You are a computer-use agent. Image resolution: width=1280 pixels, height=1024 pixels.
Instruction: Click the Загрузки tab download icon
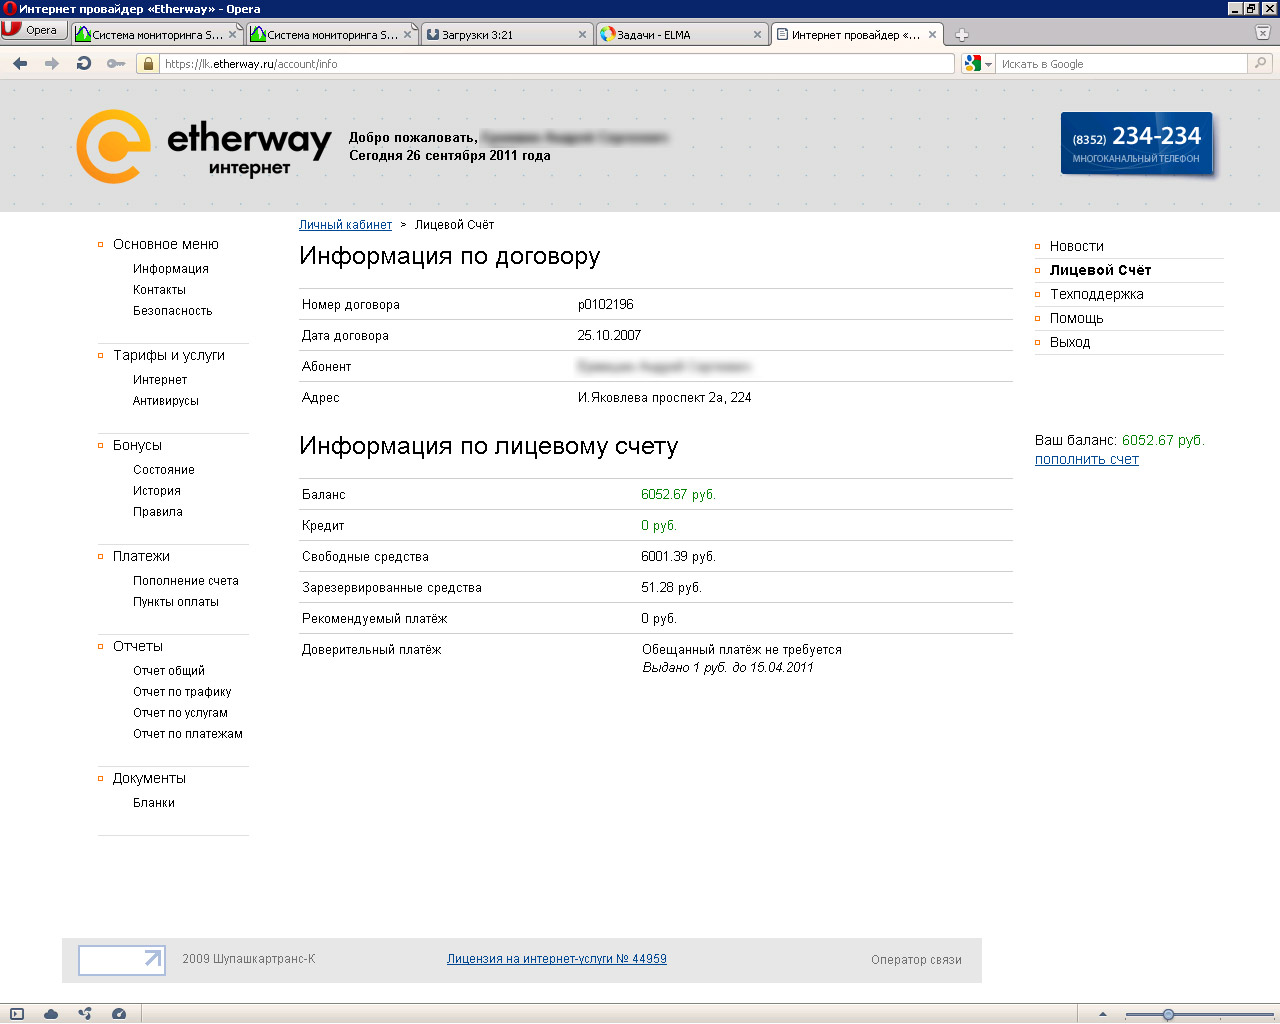pyautogui.click(x=433, y=34)
